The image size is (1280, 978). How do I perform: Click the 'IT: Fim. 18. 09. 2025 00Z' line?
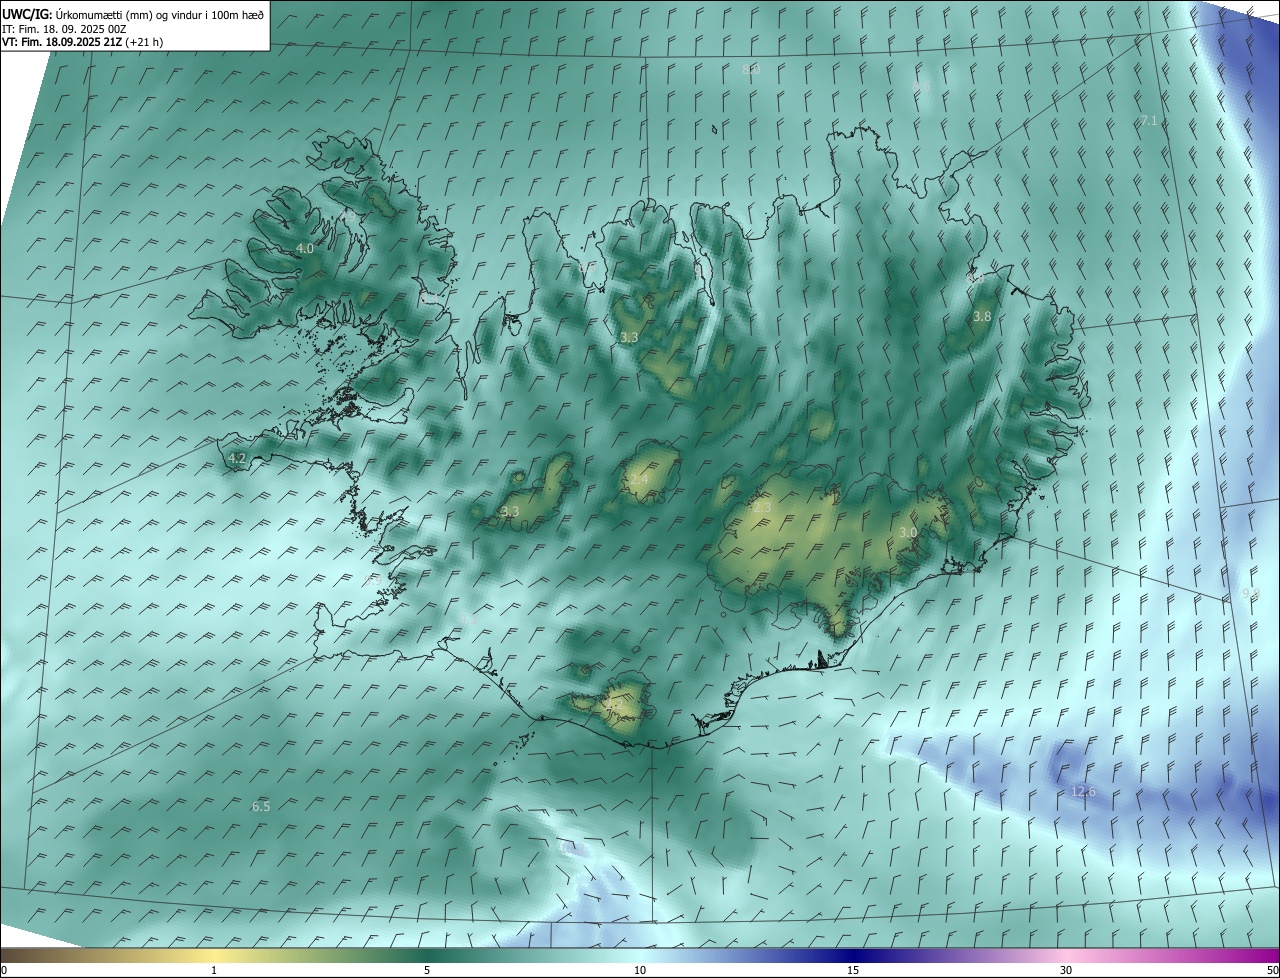pyautogui.click(x=64, y=29)
